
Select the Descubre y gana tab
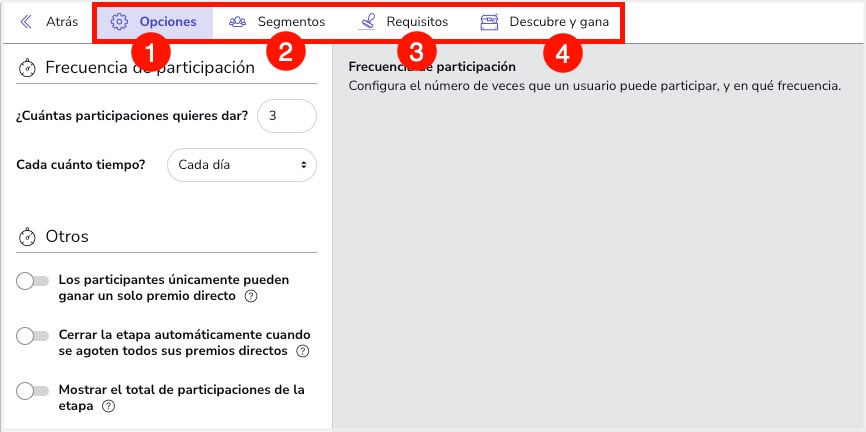coord(558,21)
